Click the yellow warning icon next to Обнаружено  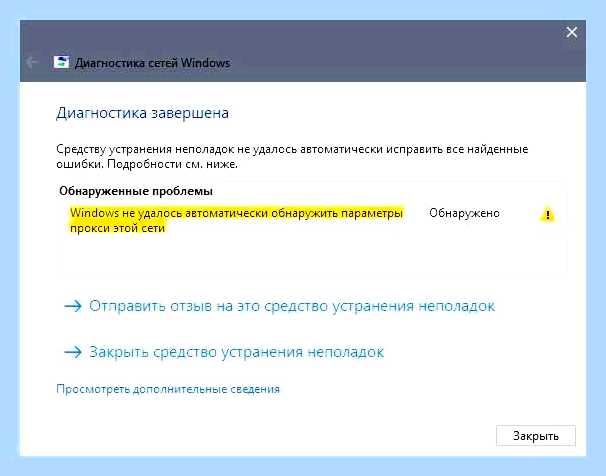click(547, 214)
